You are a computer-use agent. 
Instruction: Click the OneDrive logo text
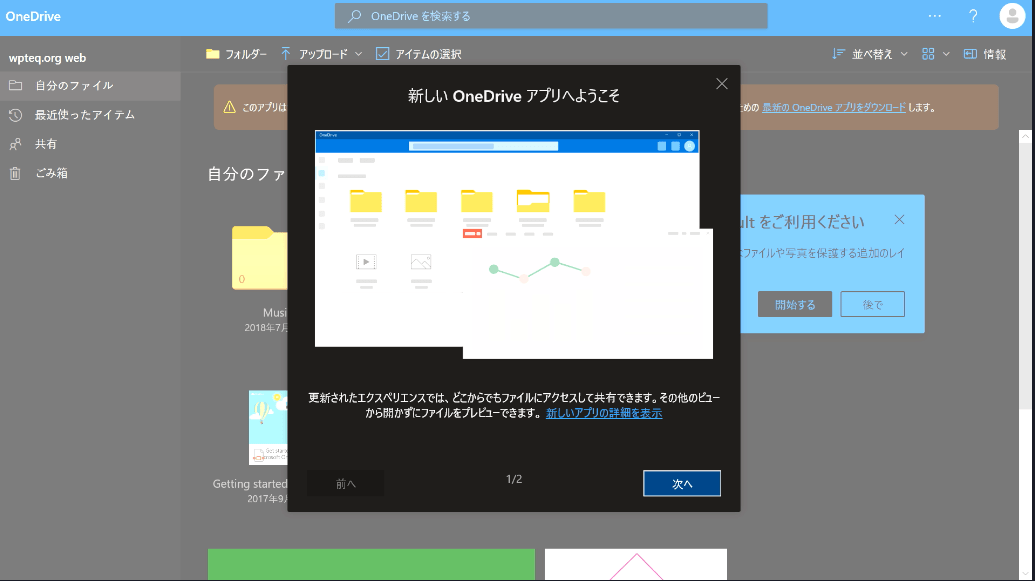click(33, 17)
